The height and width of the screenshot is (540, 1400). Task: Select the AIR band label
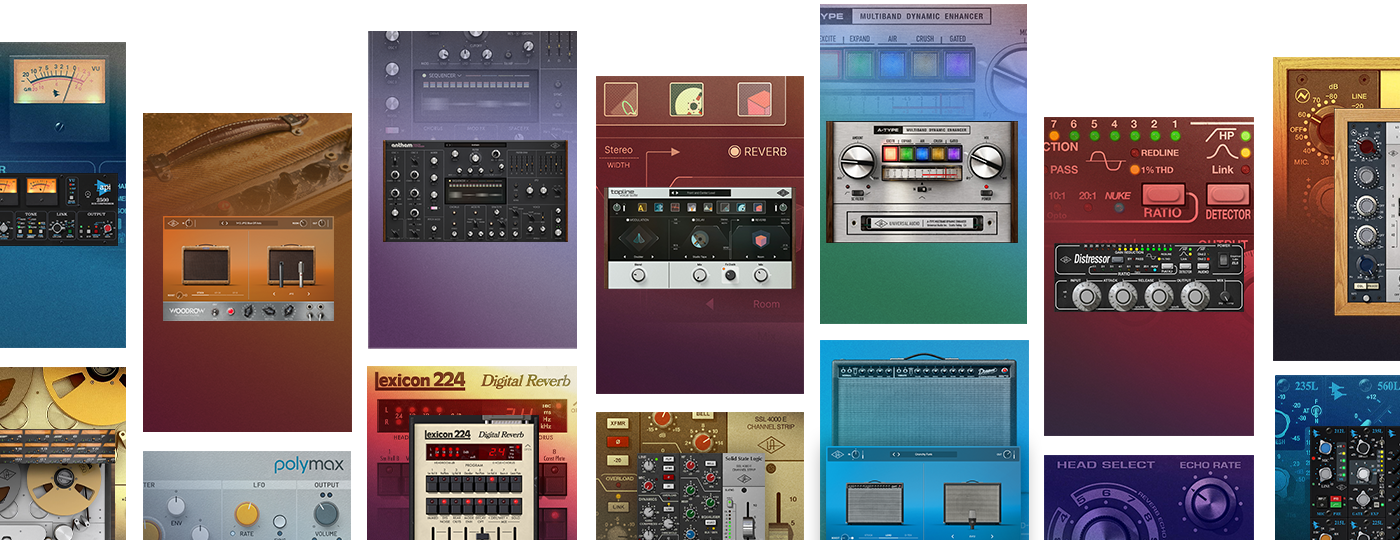point(894,38)
